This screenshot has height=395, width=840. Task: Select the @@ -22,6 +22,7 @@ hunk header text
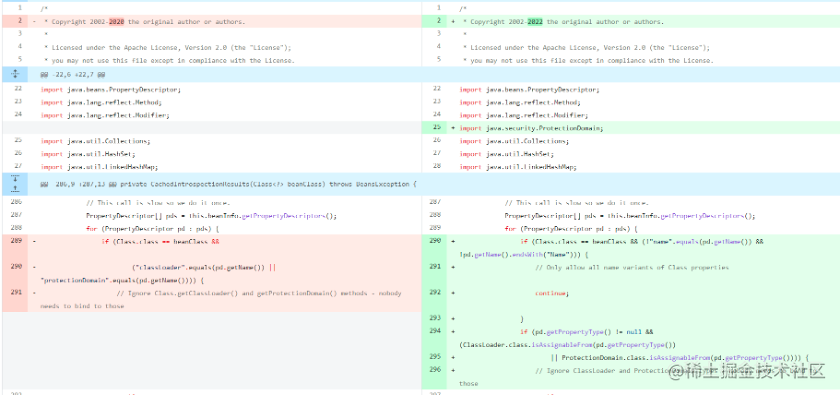click(x=73, y=74)
